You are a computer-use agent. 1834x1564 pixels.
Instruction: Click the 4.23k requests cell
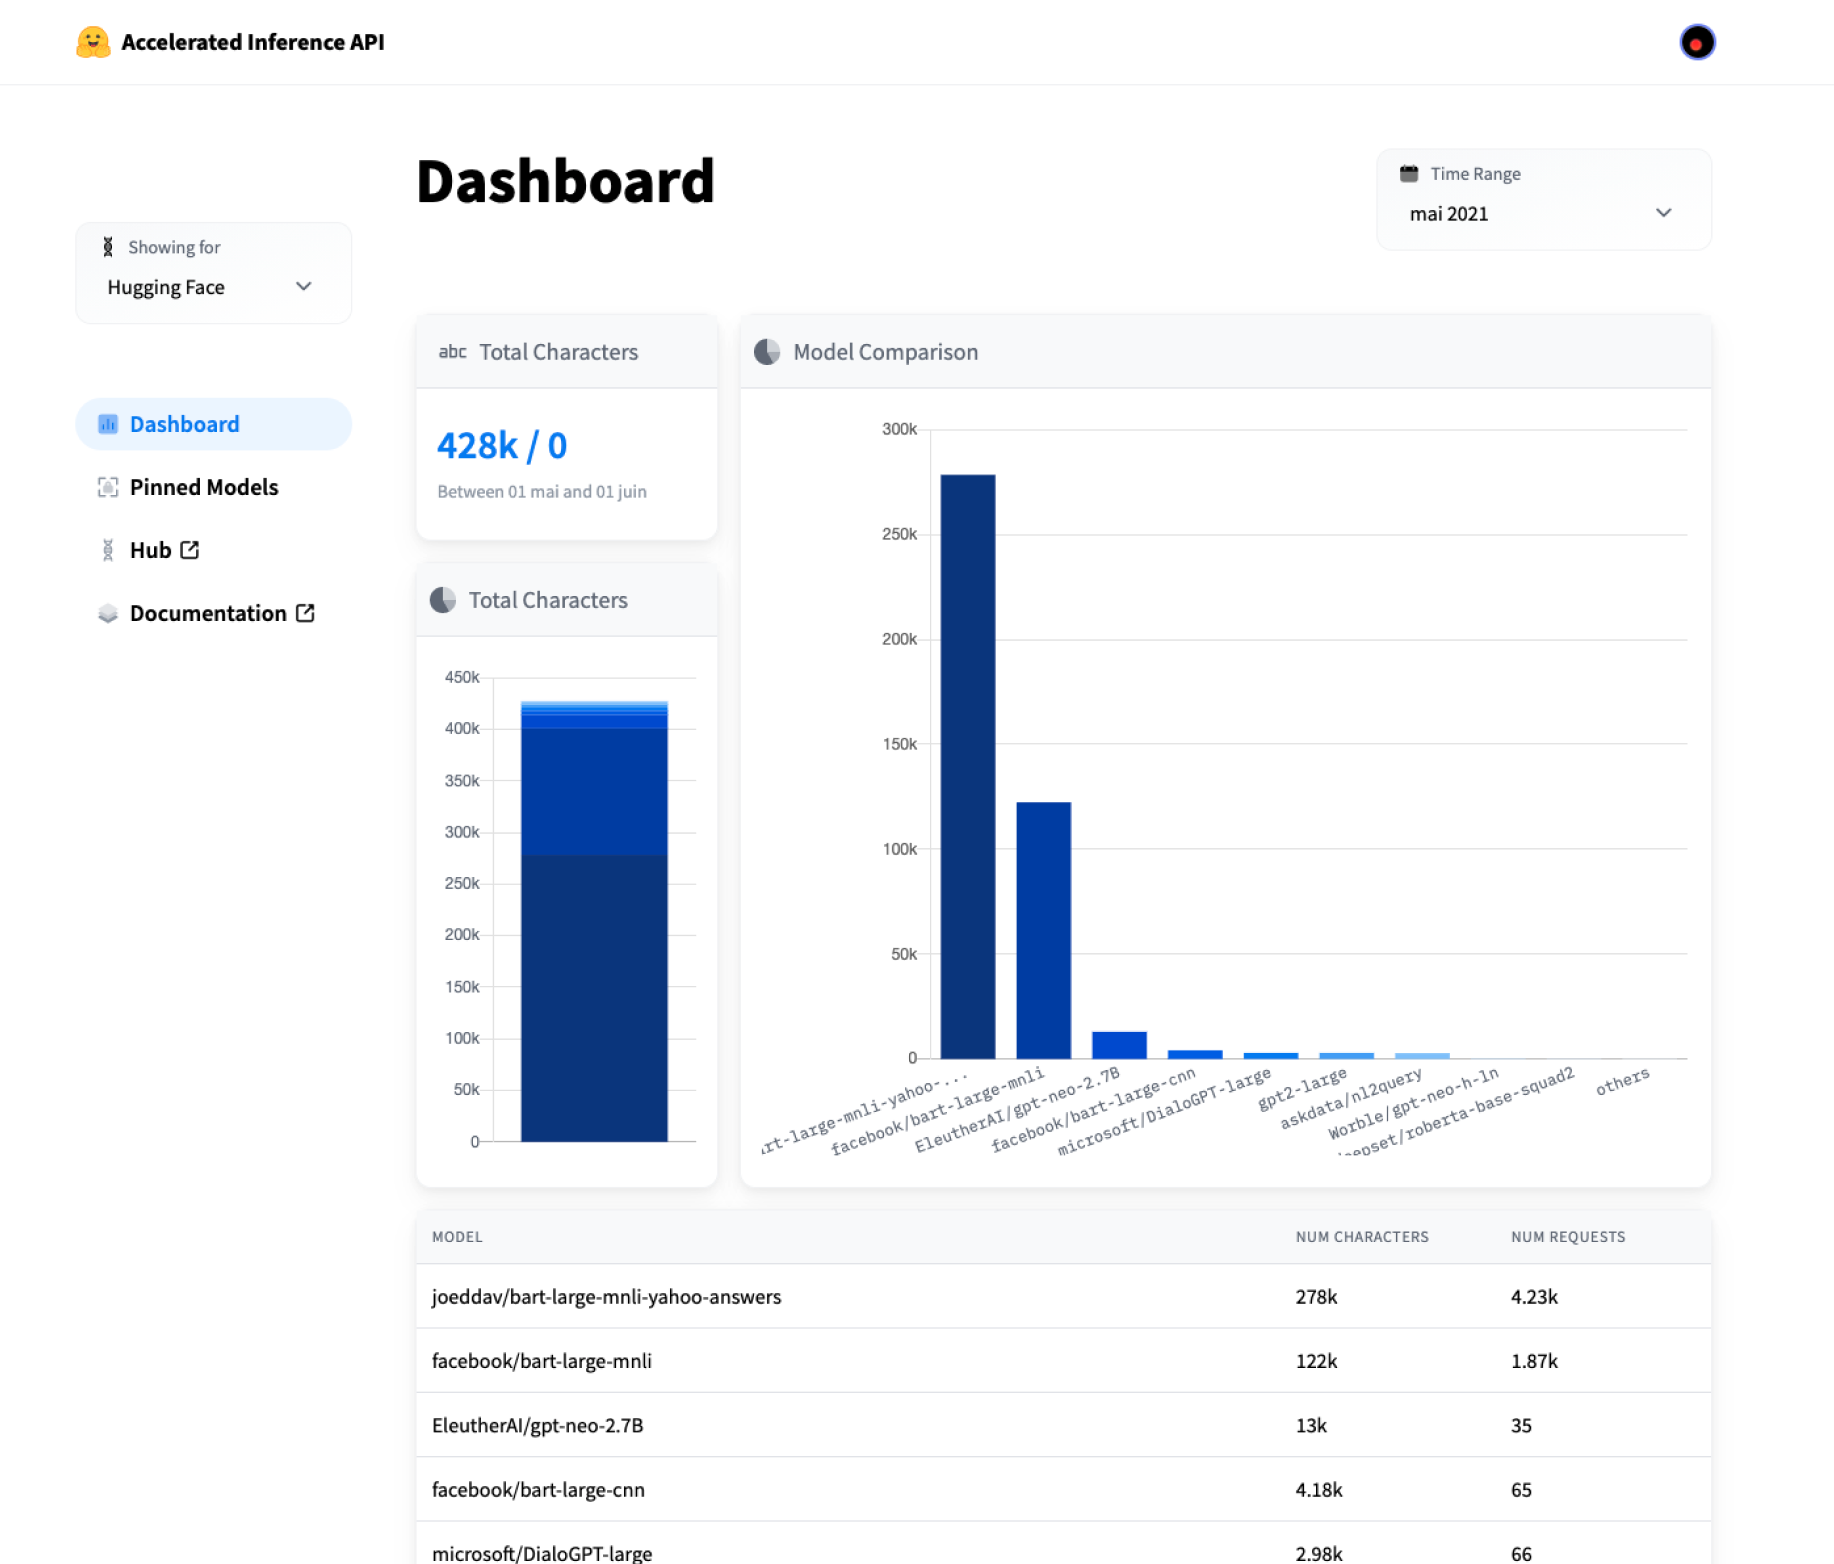click(1535, 1297)
